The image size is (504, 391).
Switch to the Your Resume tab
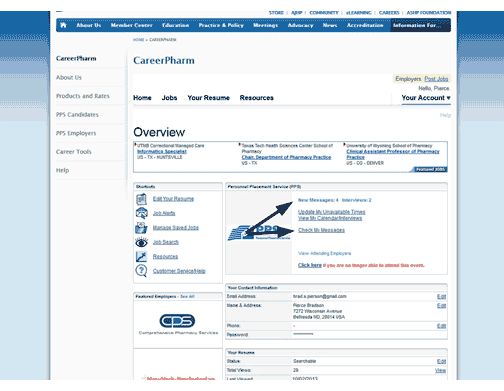point(208,98)
